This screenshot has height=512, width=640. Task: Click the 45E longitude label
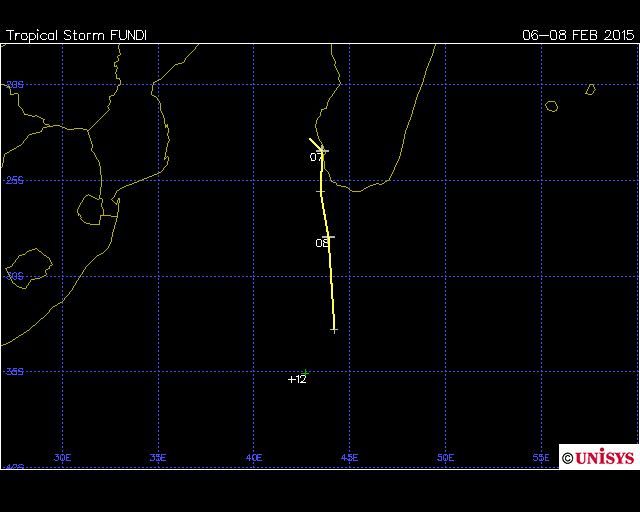tap(350, 457)
